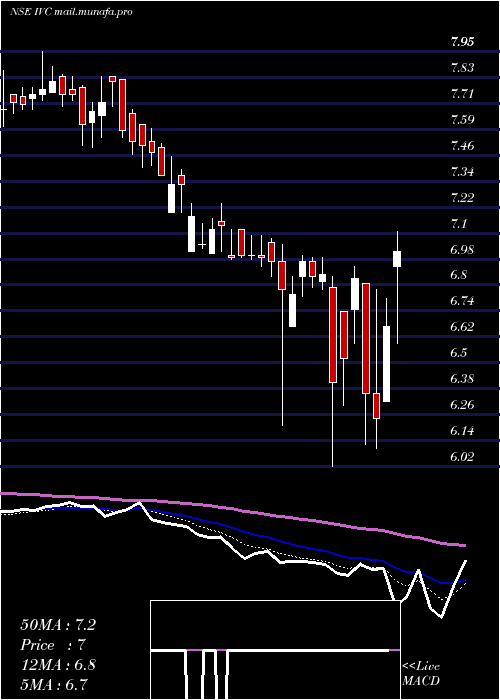Click the 6.8 price axis label

click(458, 275)
